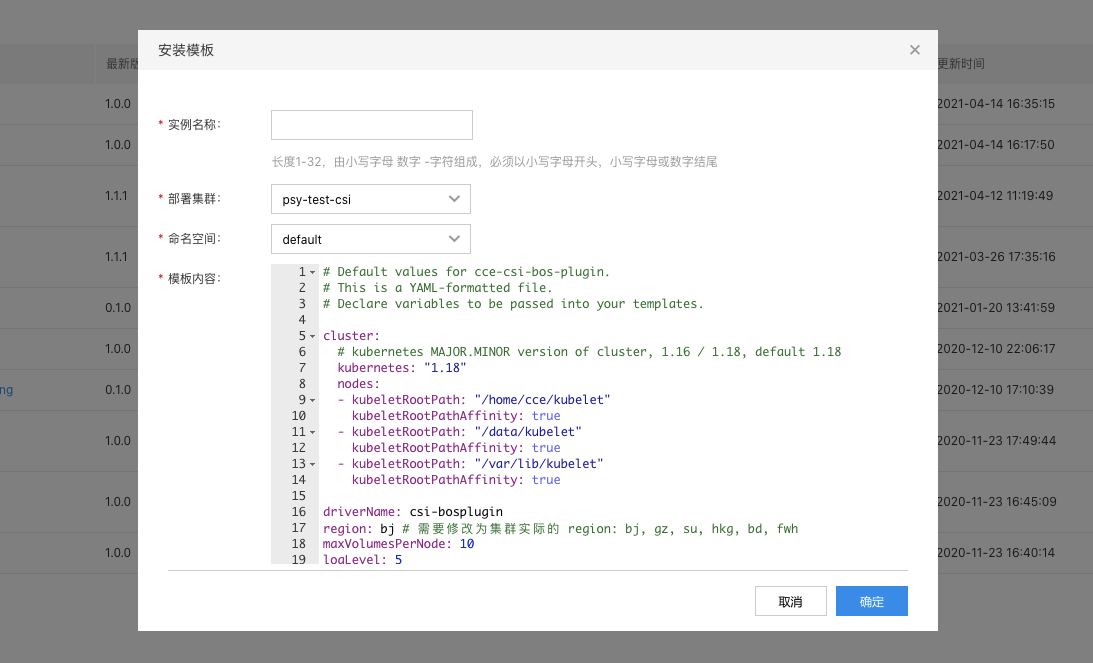This screenshot has height=663, width=1093.
Task: Close the 安装模板 dialog with the X icon
Action: coord(914,50)
